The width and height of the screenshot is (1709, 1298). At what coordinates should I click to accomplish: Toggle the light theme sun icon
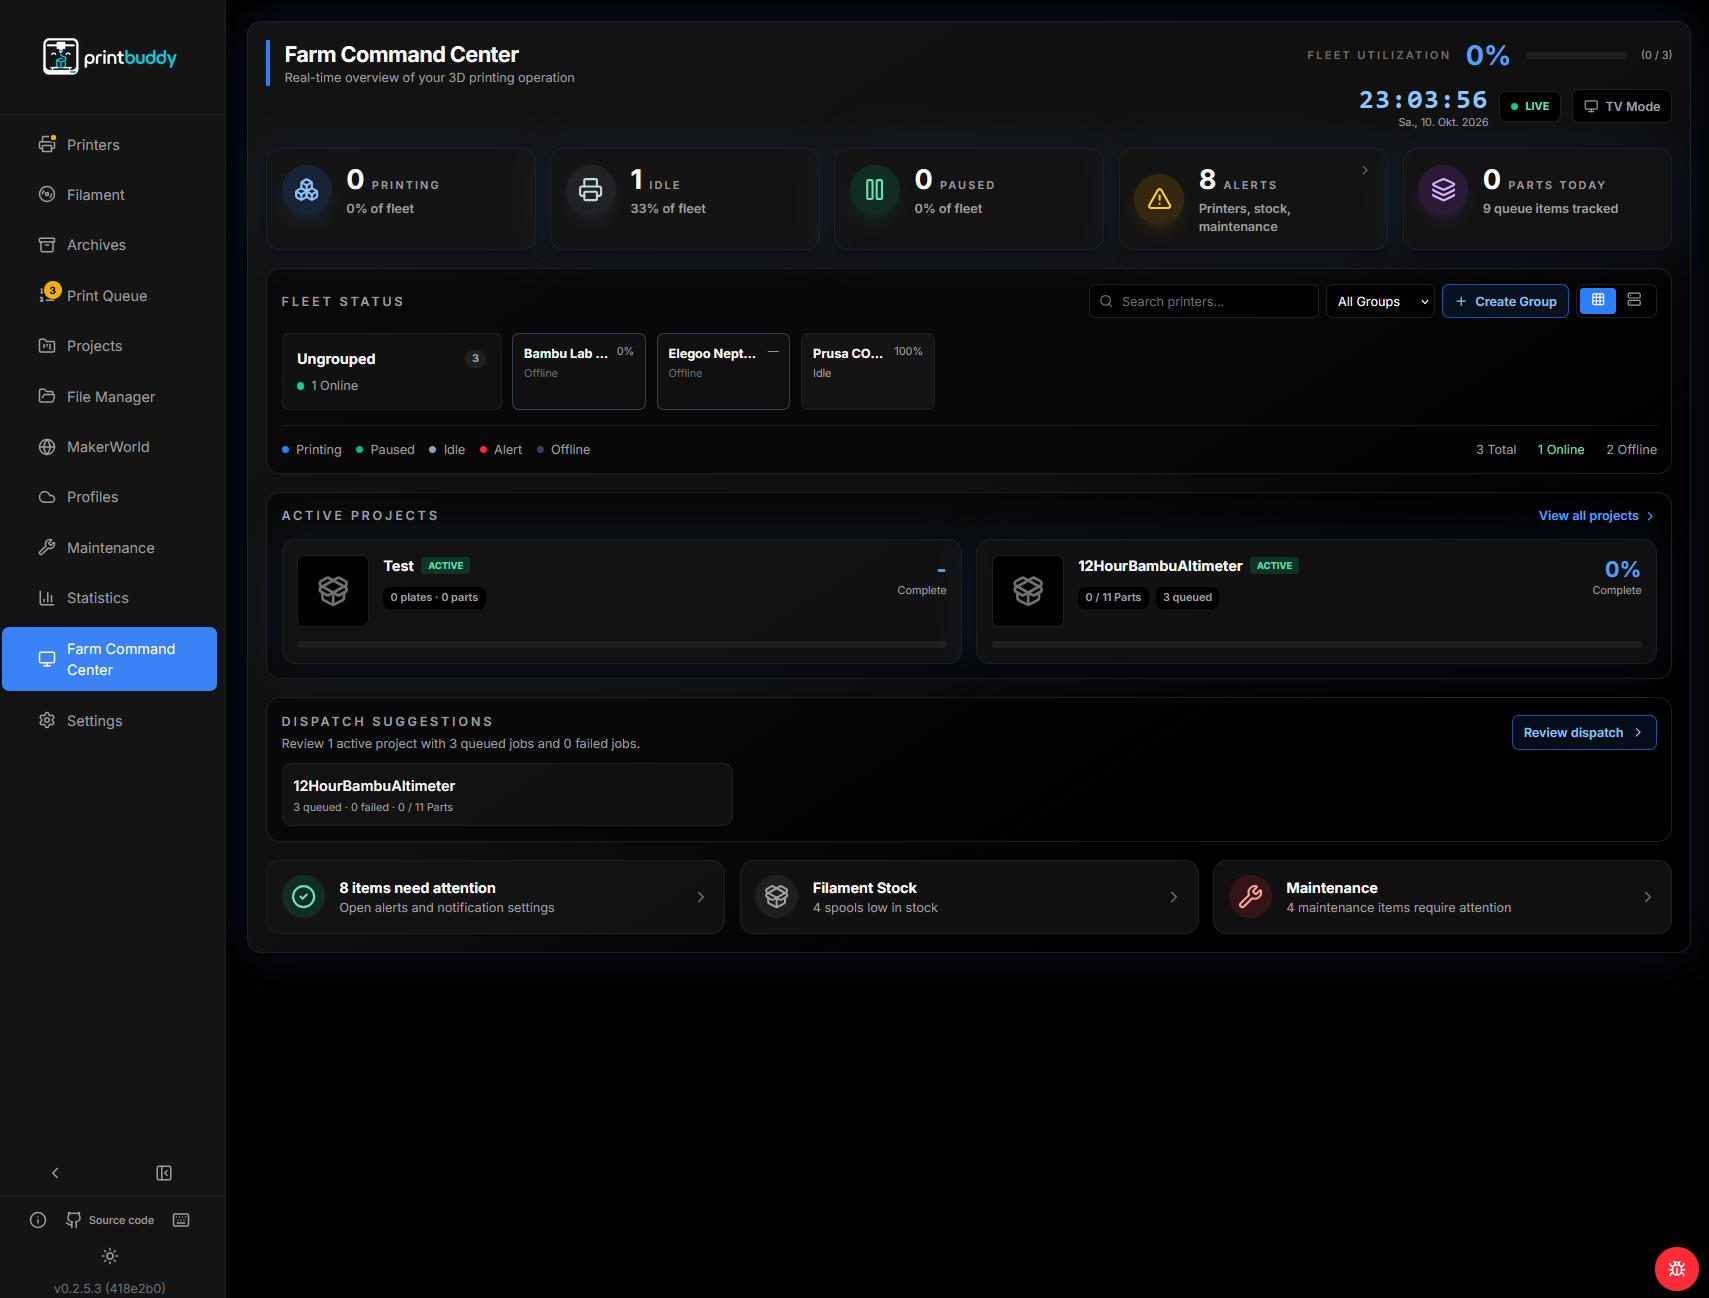click(x=110, y=1256)
